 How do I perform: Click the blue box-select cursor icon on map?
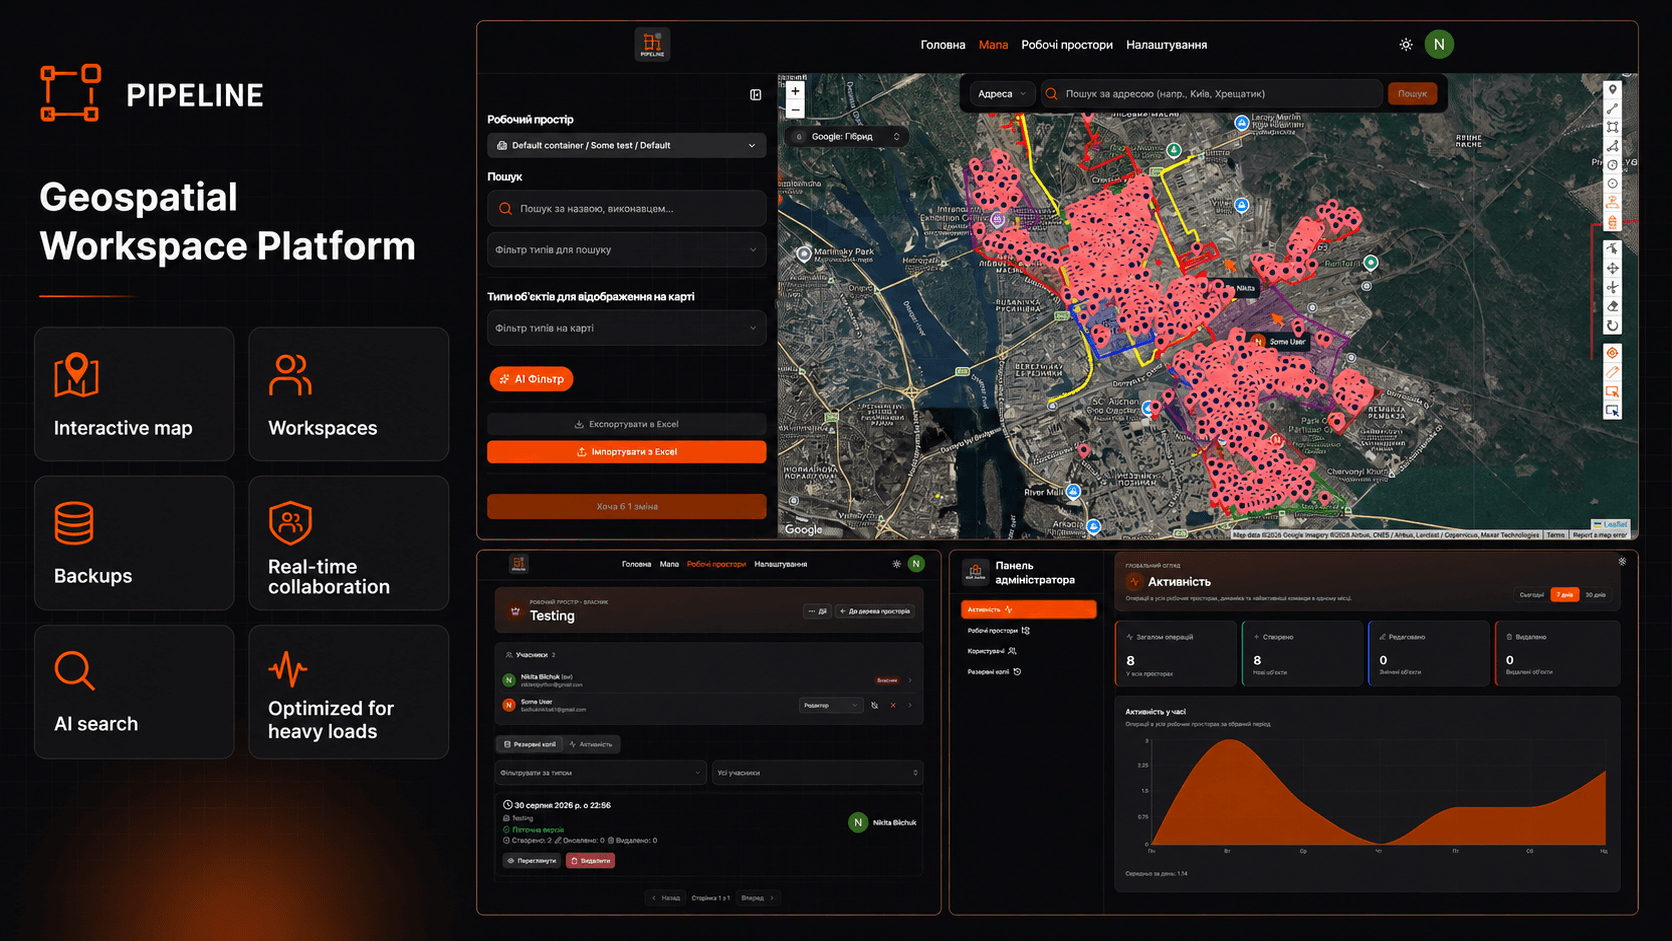coord(1612,410)
